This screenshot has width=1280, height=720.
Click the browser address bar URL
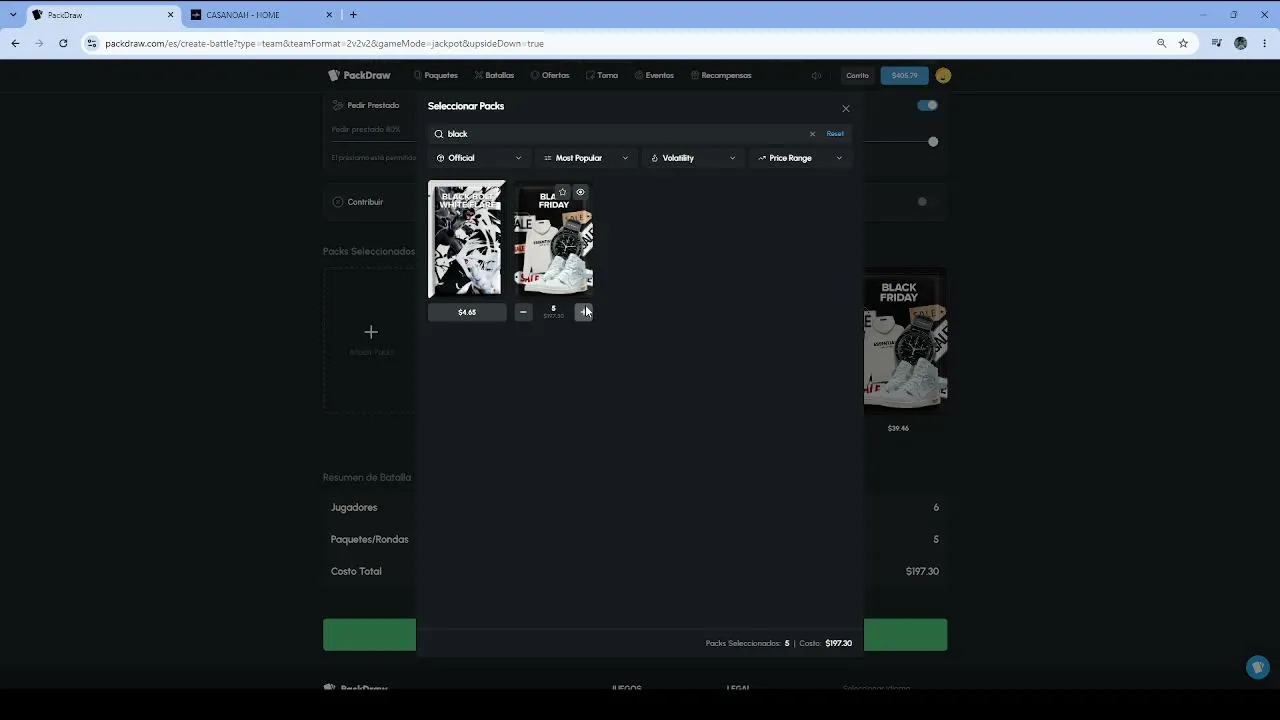[325, 44]
